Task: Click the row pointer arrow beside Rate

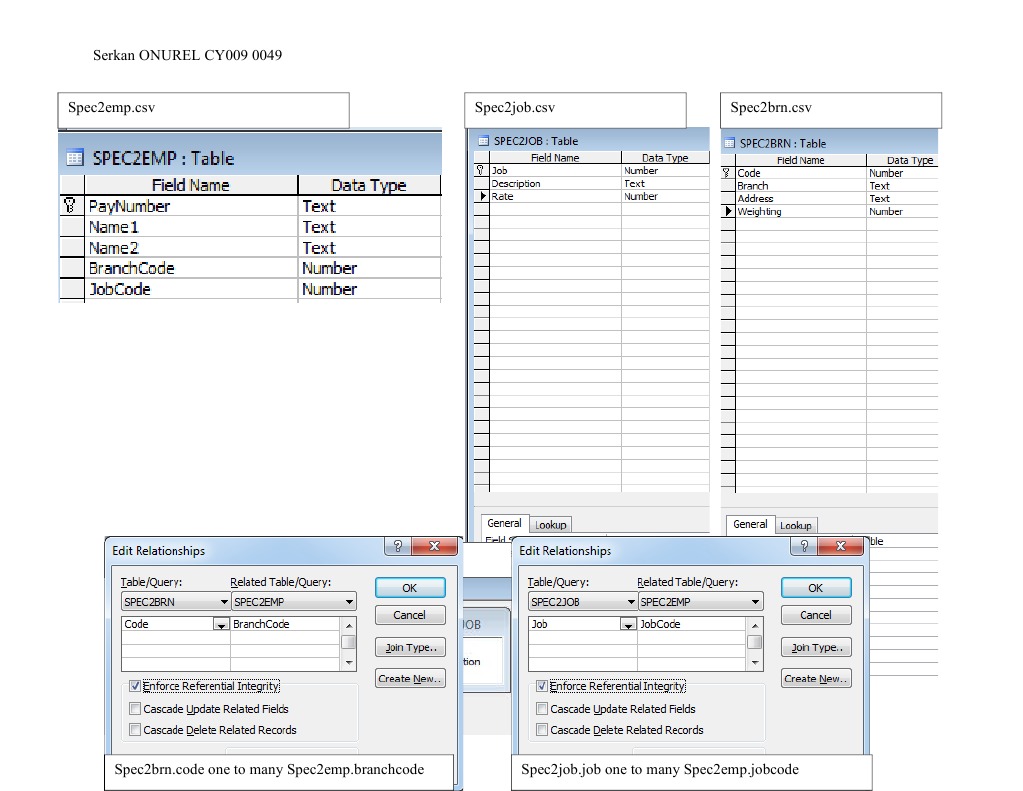Action: [x=483, y=196]
